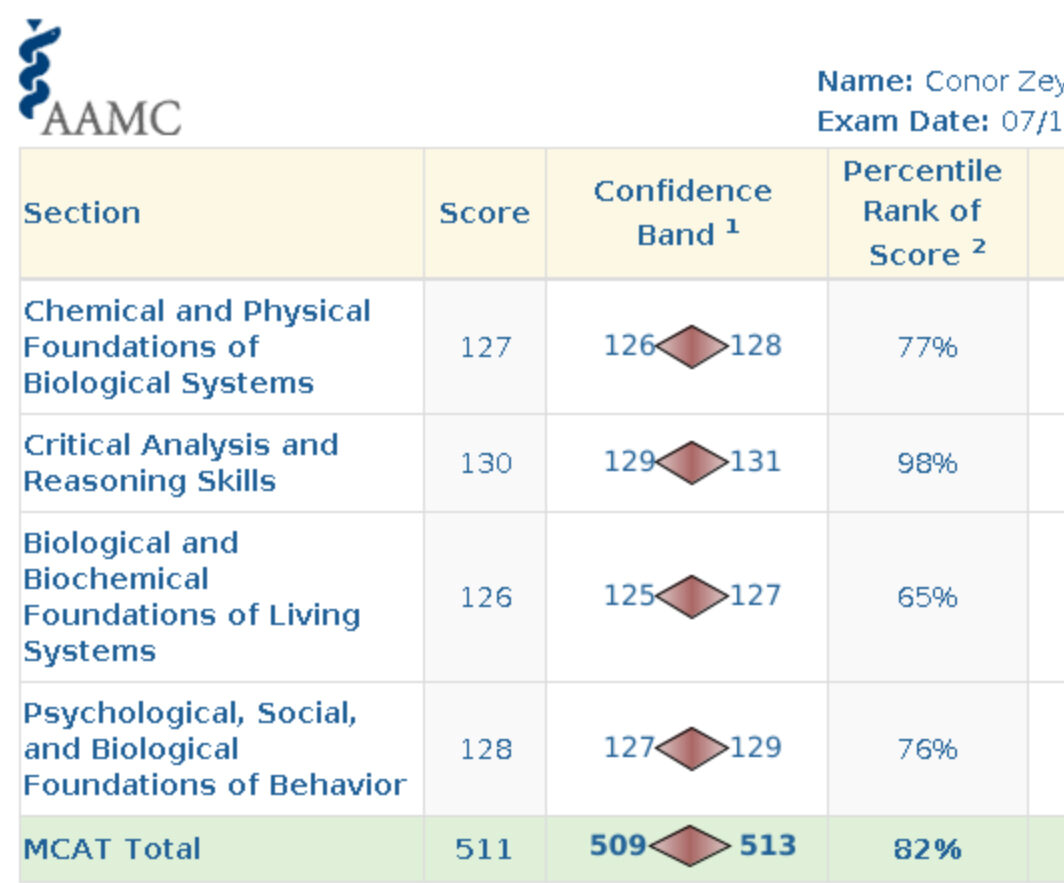Viewport: 1064px width, 883px height.
Task: Select the Section column header
Action: pyautogui.click(x=82, y=213)
